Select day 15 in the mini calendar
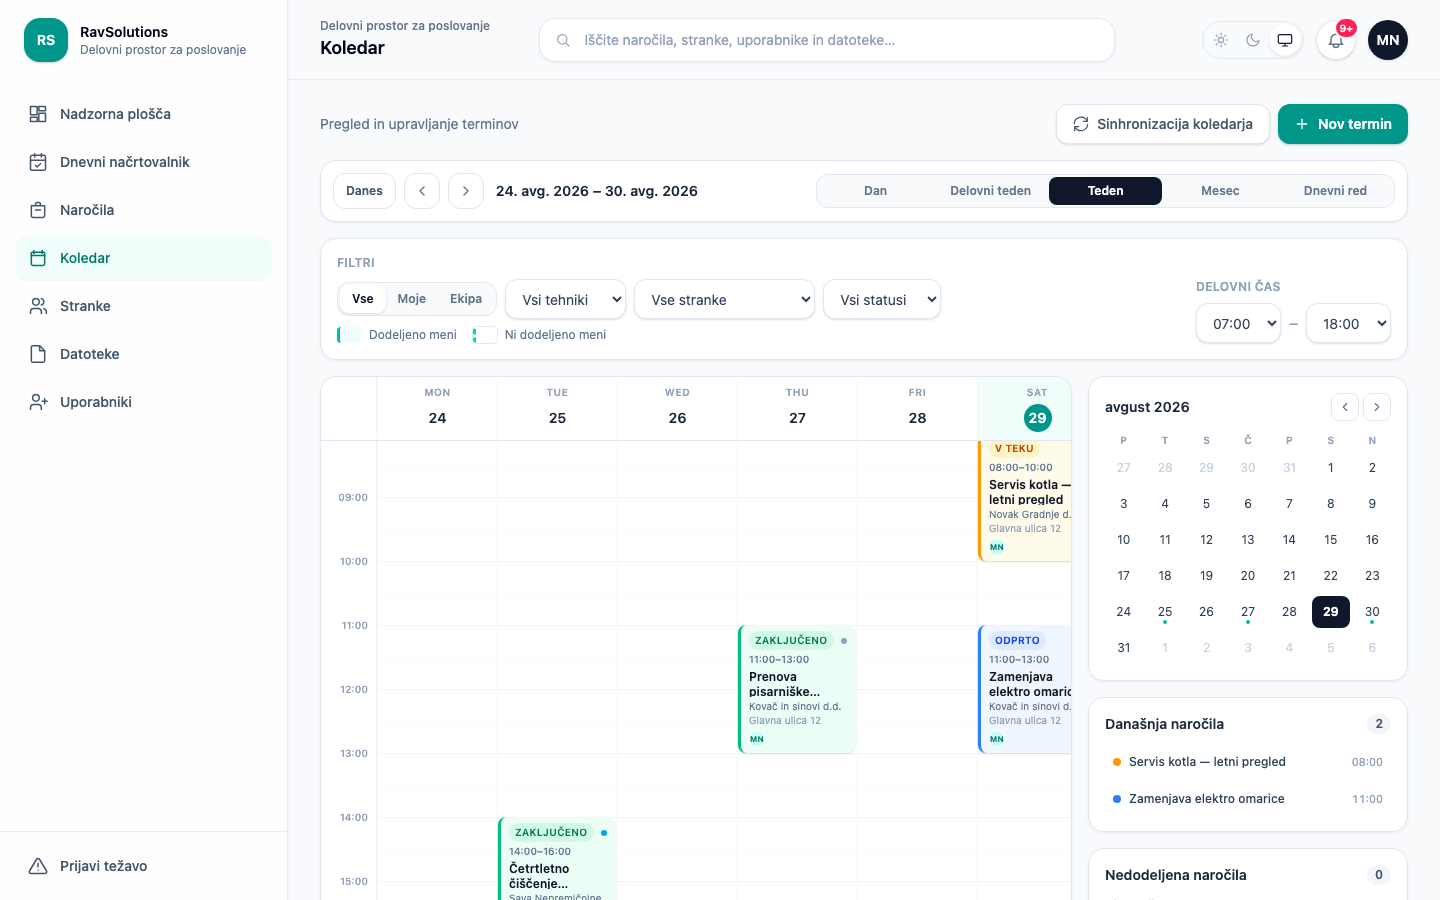 pyautogui.click(x=1331, y=540)
